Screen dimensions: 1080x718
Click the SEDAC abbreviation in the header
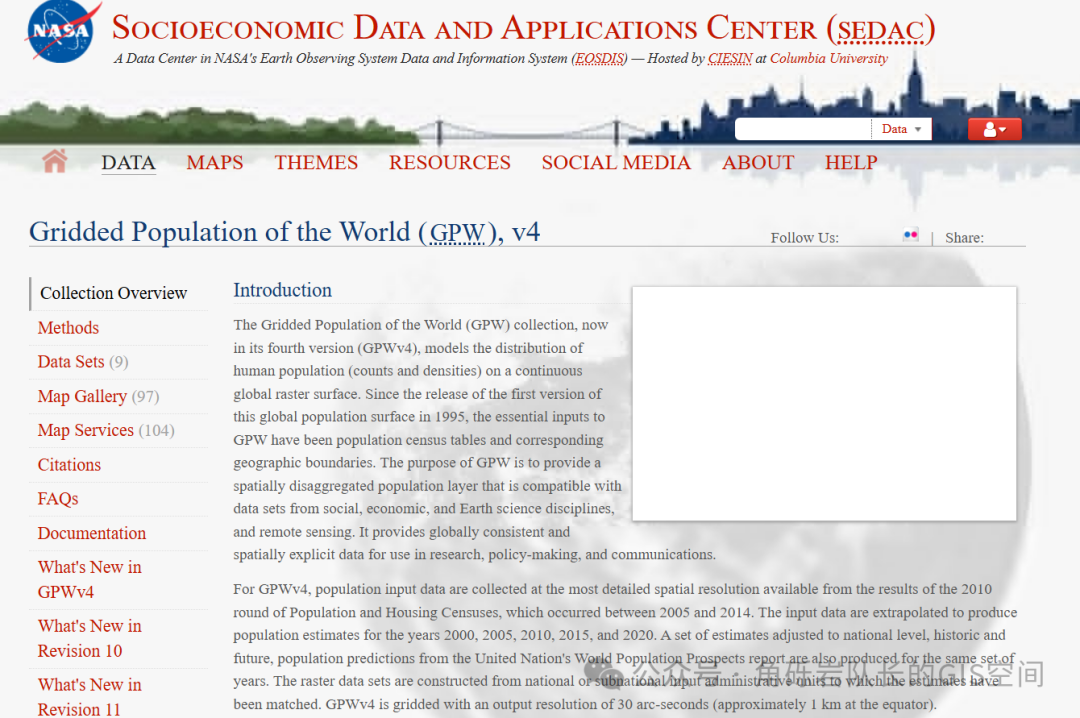[881, 30]
